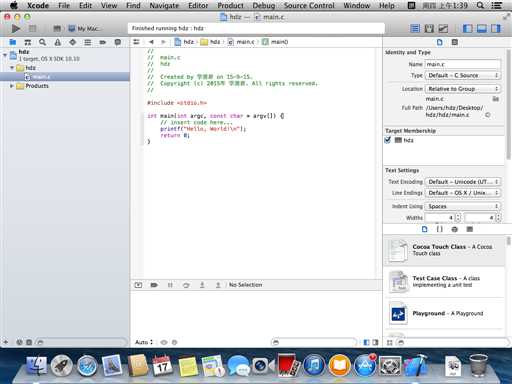Open the Project navigator tab

point(13,42)
